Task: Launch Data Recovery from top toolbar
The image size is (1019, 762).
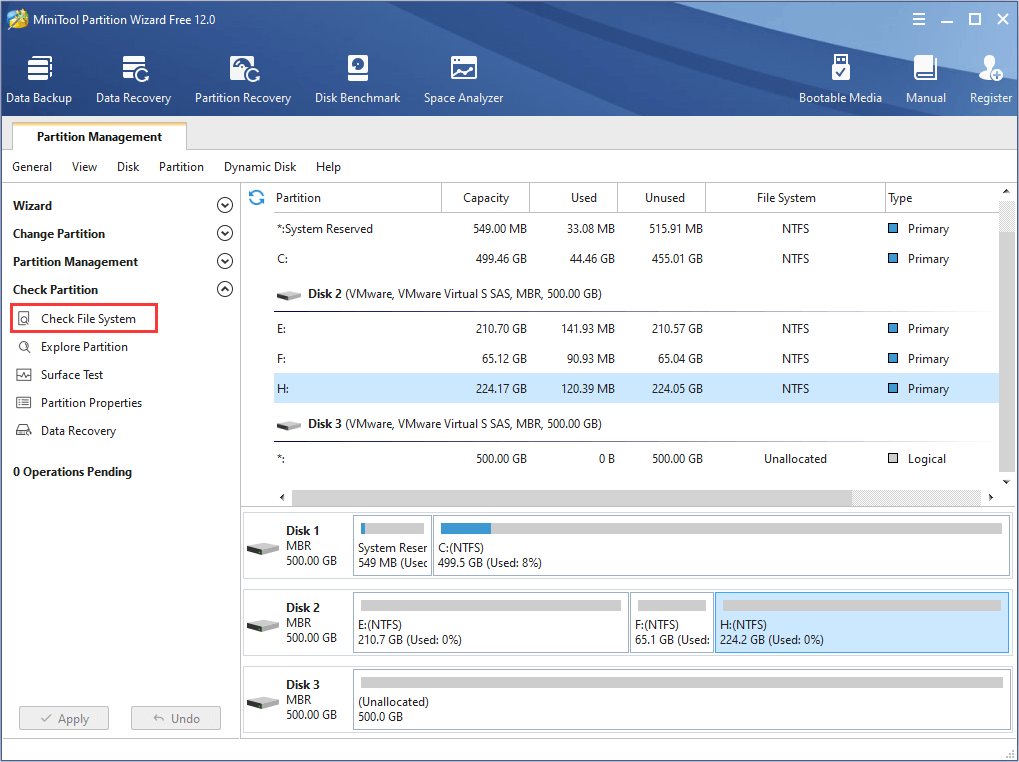Action: (133, 79)
